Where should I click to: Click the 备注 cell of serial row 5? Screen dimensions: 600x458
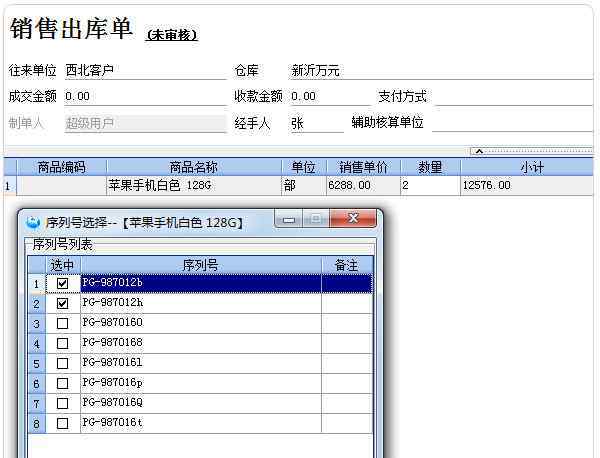[x=347, y=363]
